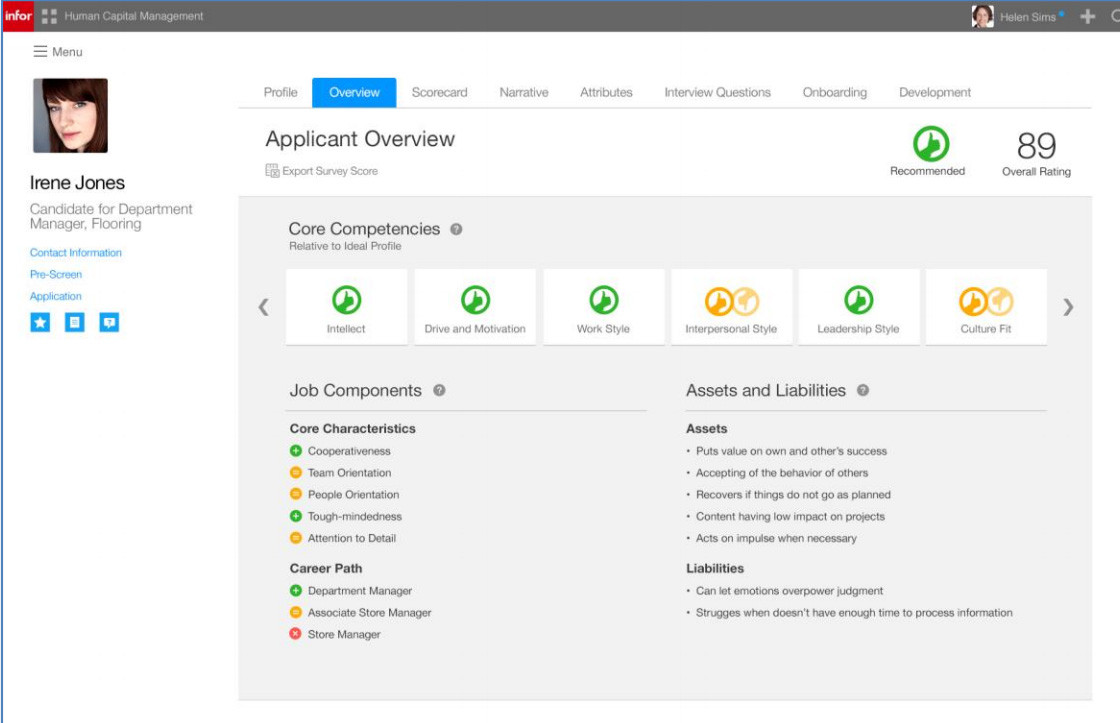Screen dimensions: 1120x723
Task: Open Contact Information link
Action: pos(76,252)
